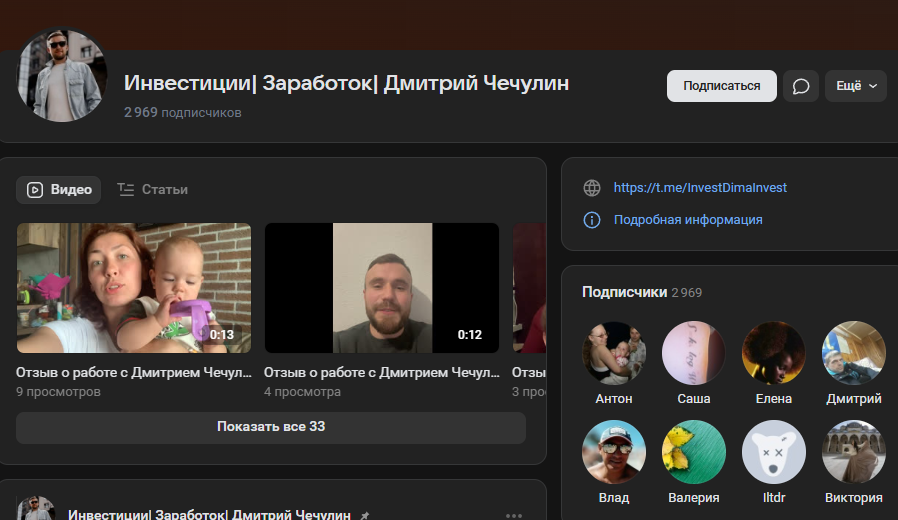Open the Подписчики 2 969 heading

pos(641,292)
